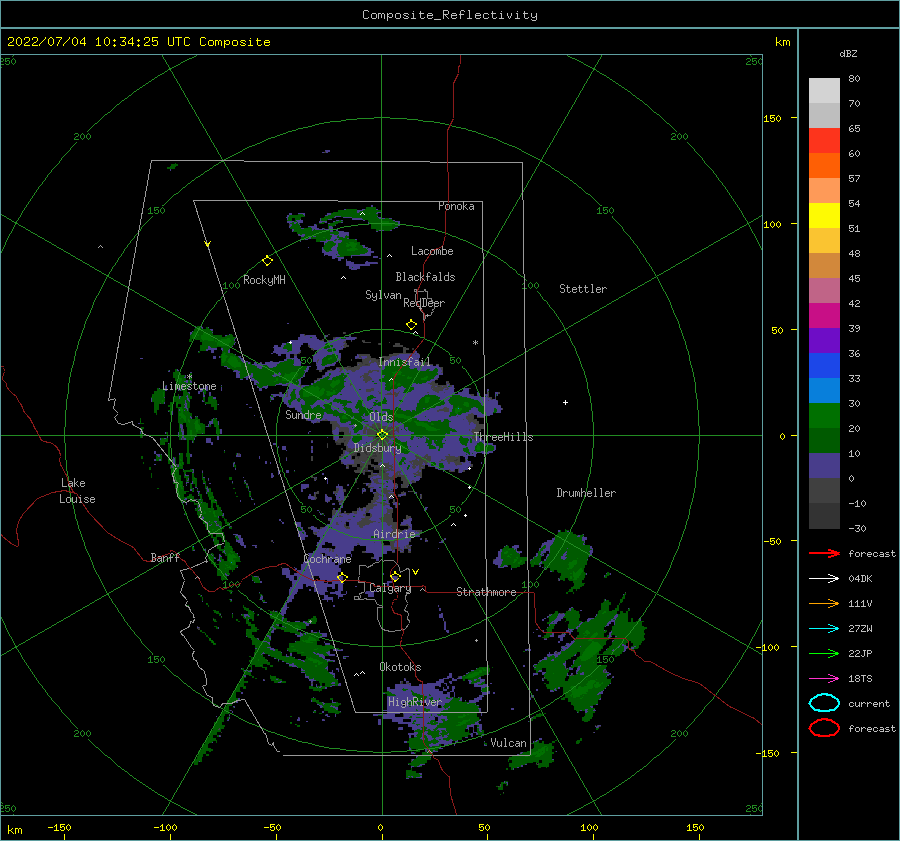Click the Vulcan city label
The width and height of the screenshot is (900, 841).
[509, 743]
